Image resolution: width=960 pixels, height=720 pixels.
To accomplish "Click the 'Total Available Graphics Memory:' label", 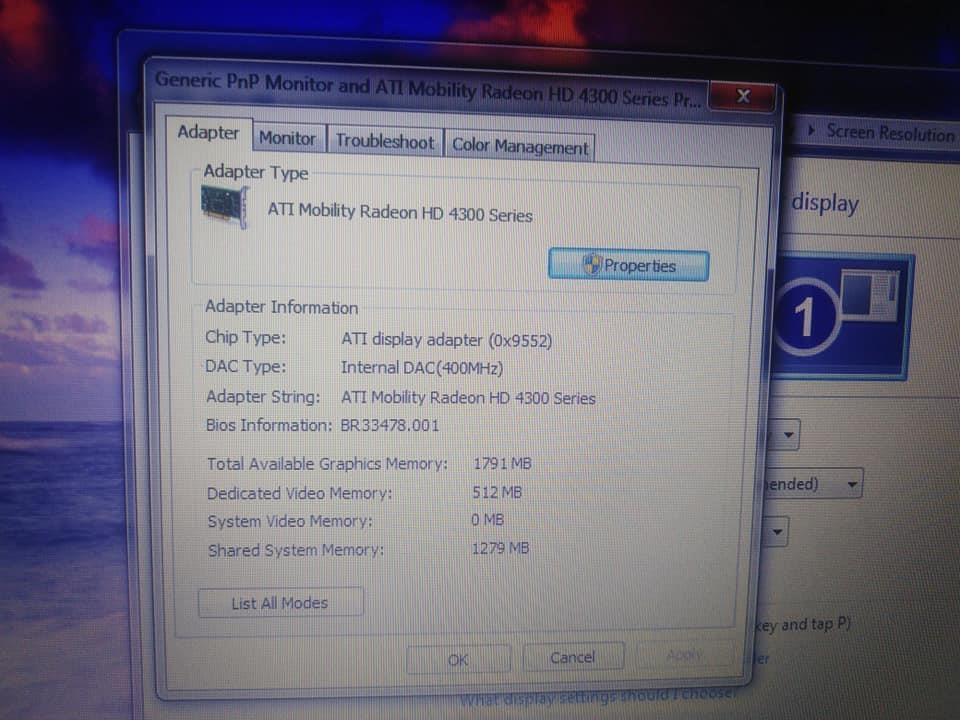I will (327, 464).
